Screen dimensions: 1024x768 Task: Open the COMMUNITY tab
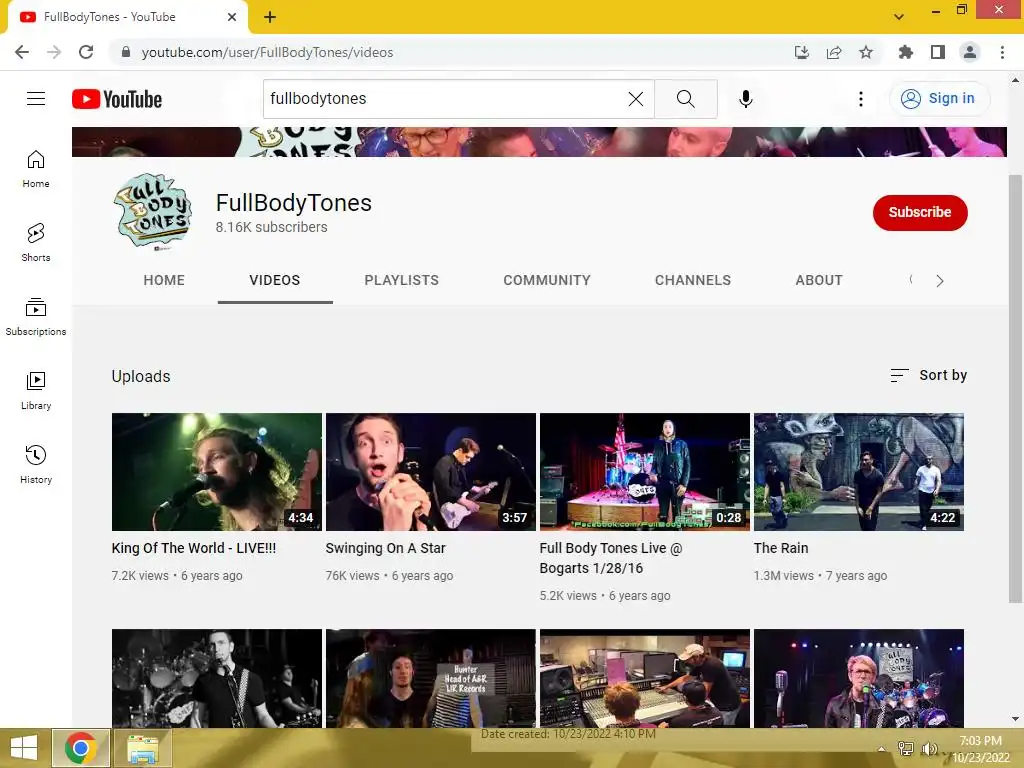[547, 280]
